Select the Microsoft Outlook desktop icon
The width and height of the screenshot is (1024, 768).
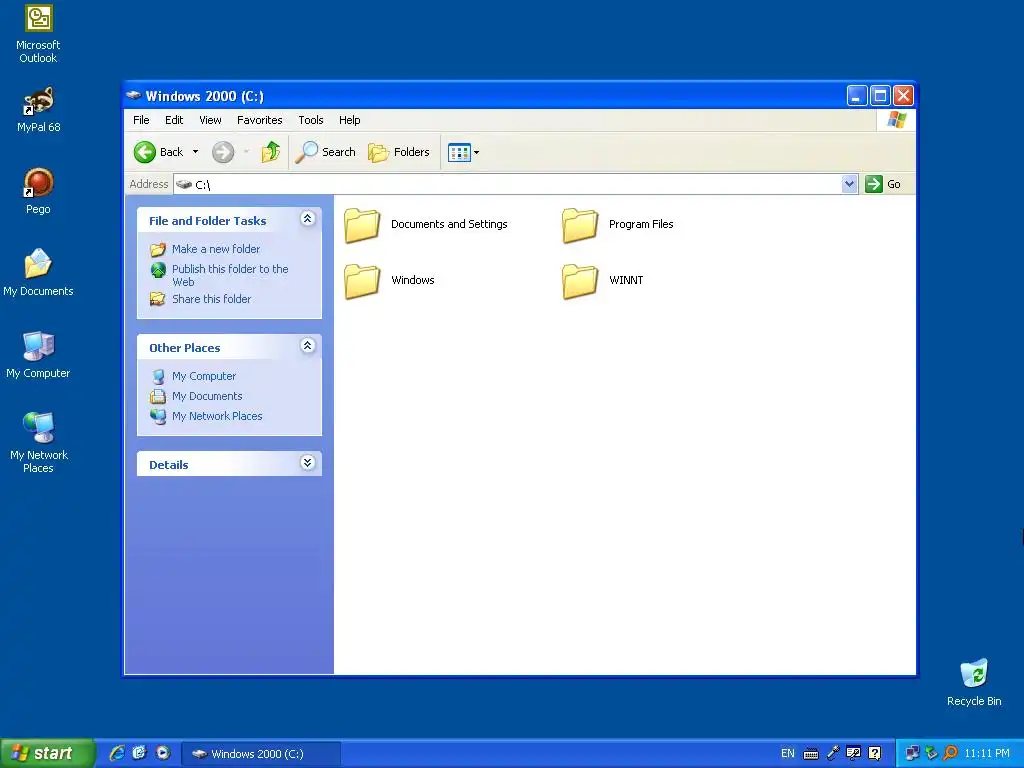[38, 34]
